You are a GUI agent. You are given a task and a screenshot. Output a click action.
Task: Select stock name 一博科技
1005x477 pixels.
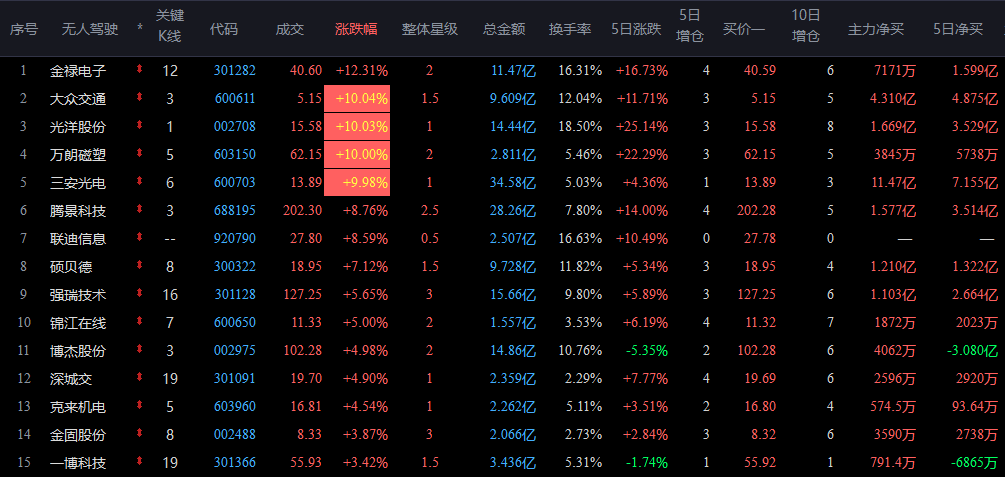tap(78, 462)
